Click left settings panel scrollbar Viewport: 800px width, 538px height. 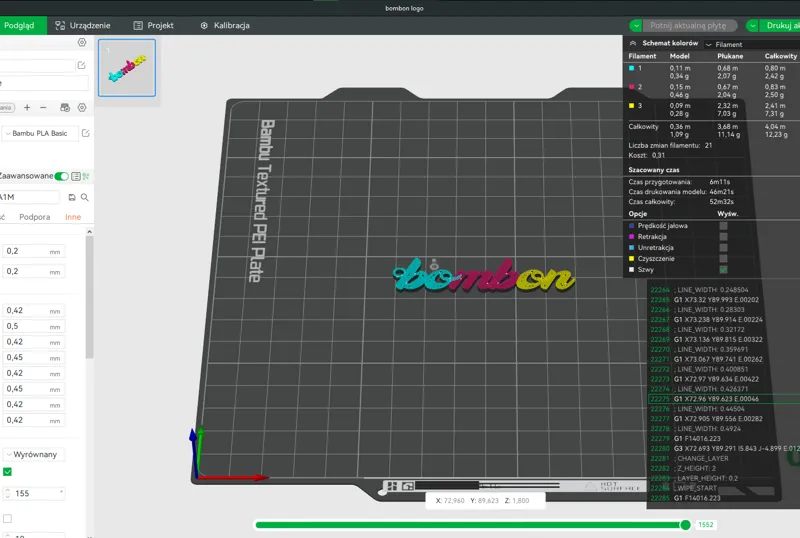[89, 296]
